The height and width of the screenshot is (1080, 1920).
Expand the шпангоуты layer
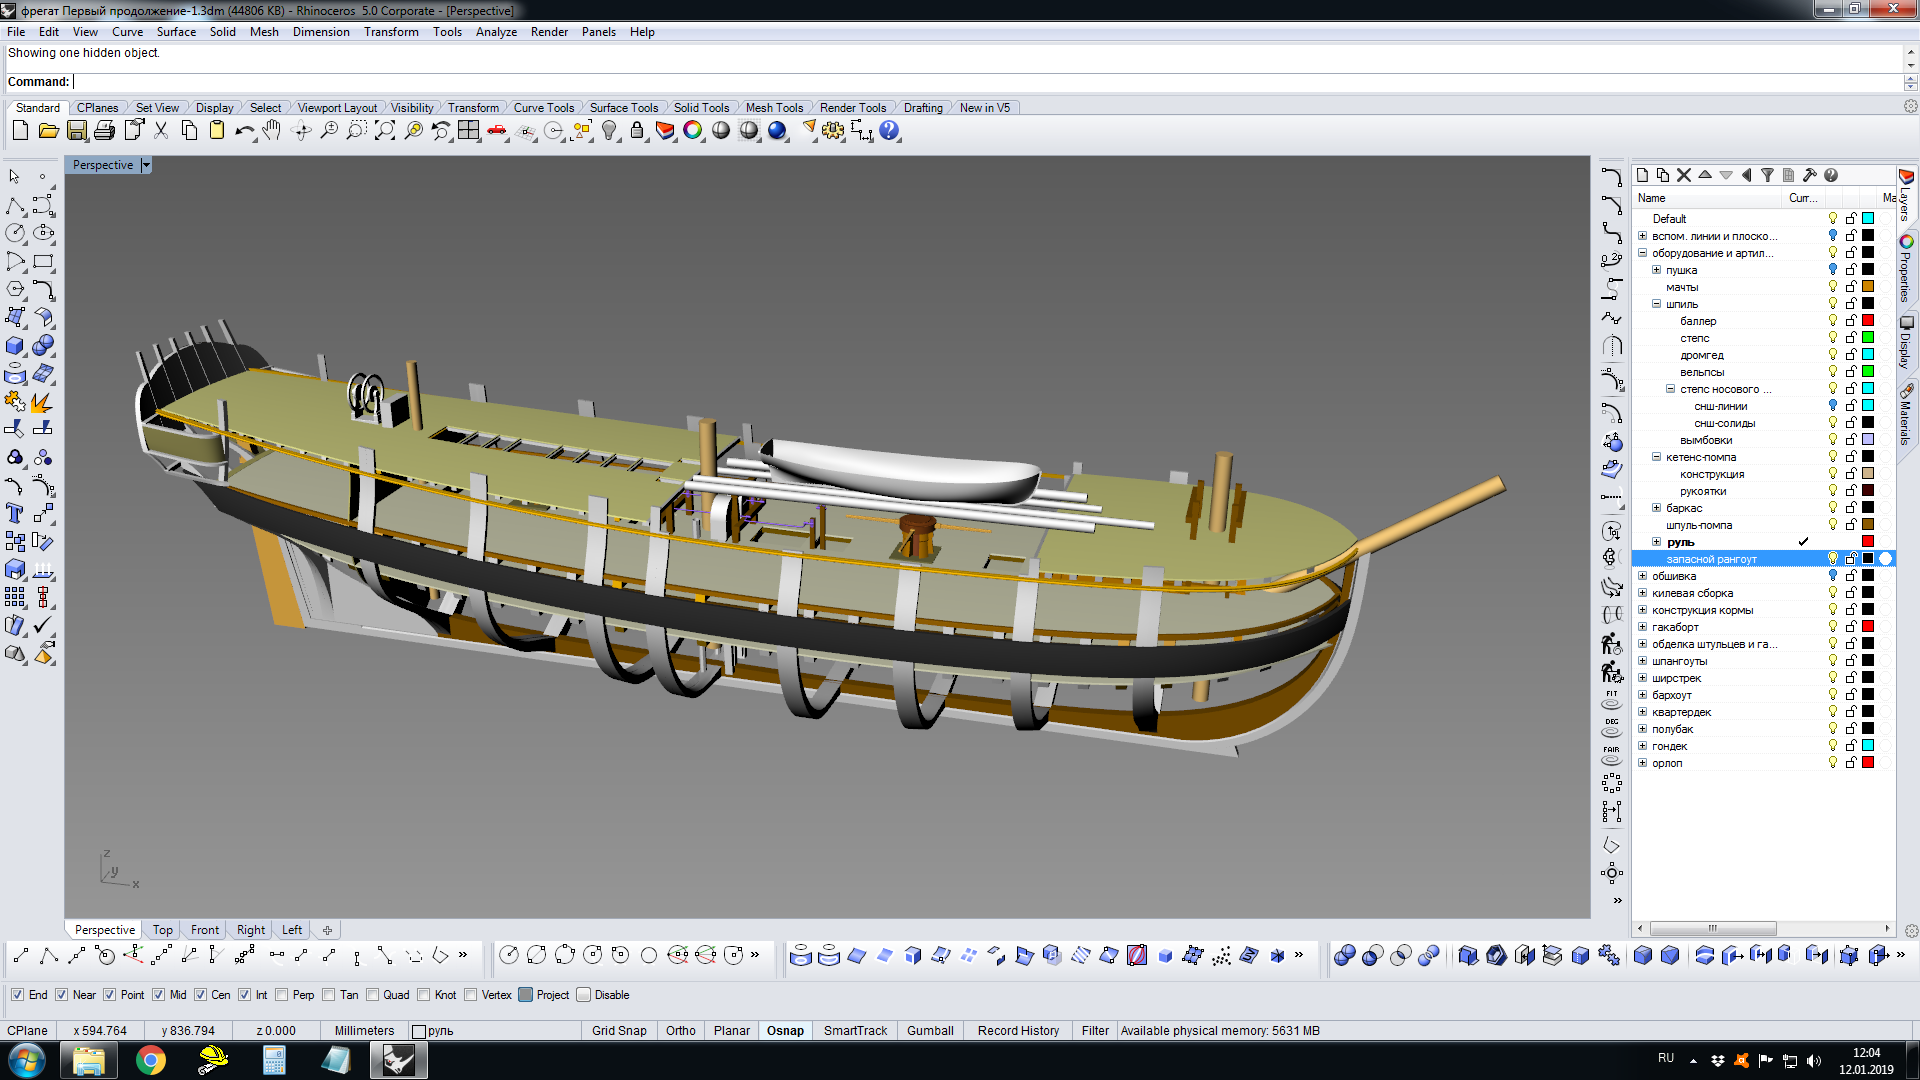(x=1642, y=661)
